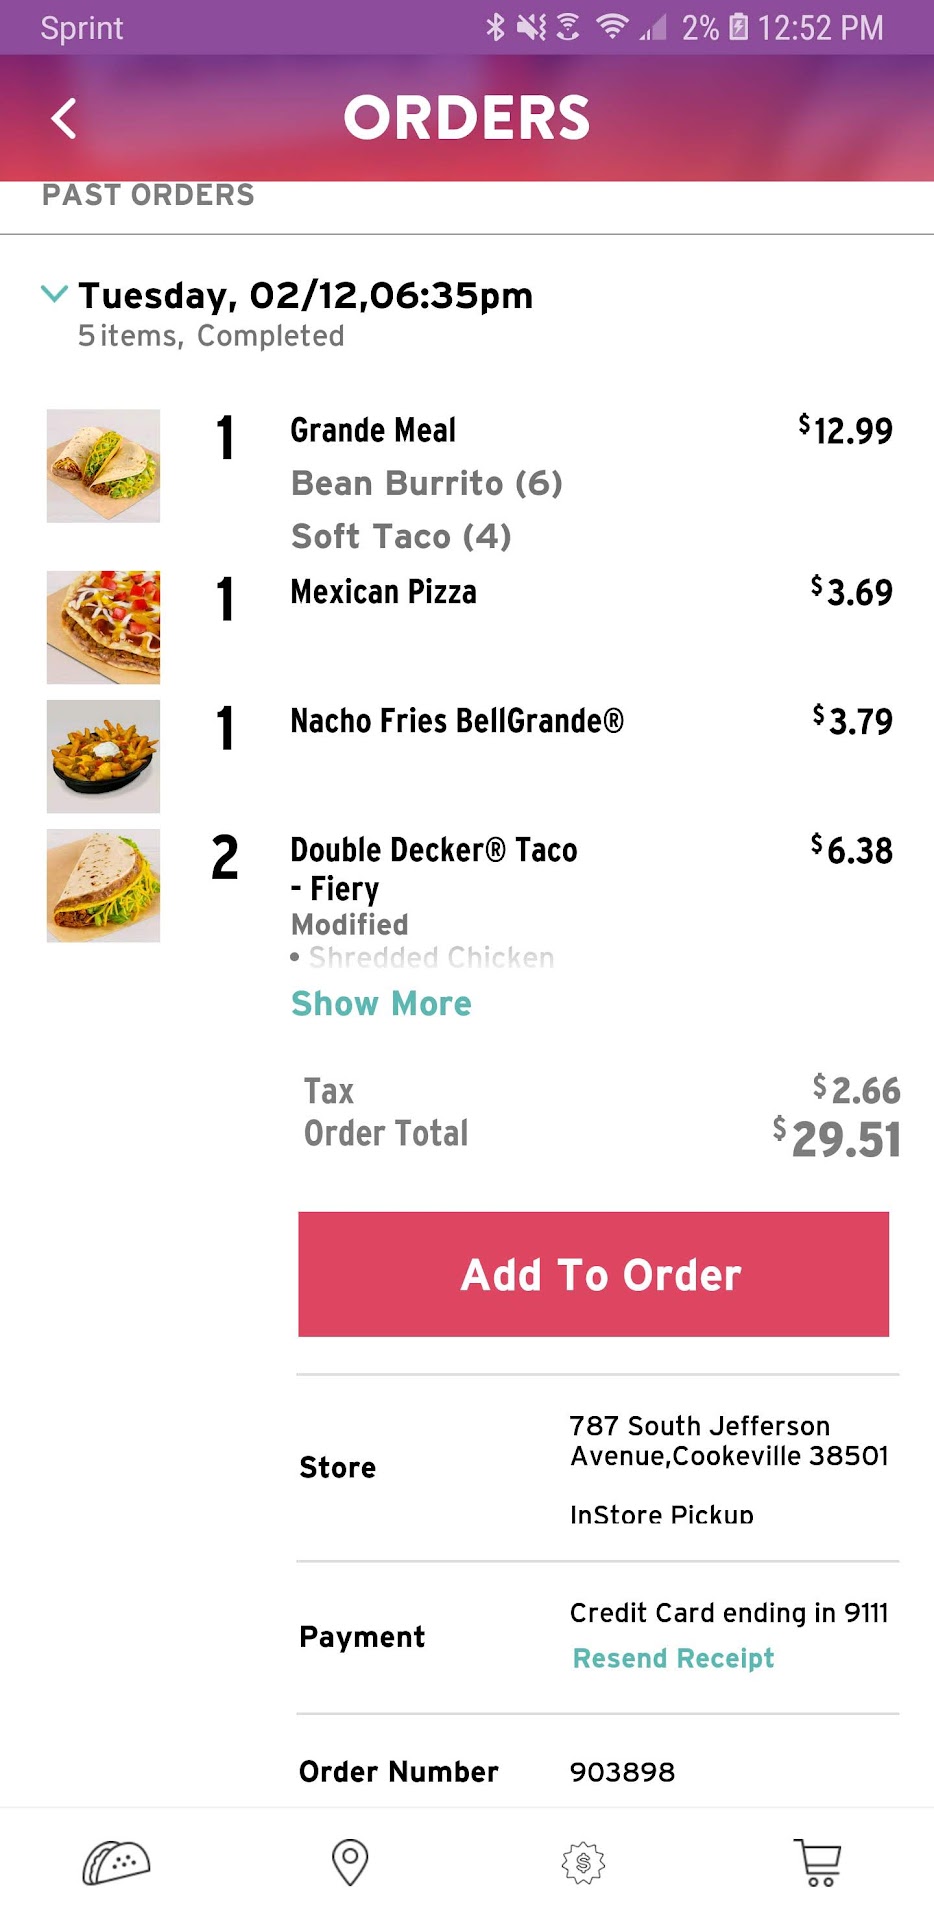Open the store locator pin icon
The height and width of the screenshot is (1920, 934).
(350, 1862)
